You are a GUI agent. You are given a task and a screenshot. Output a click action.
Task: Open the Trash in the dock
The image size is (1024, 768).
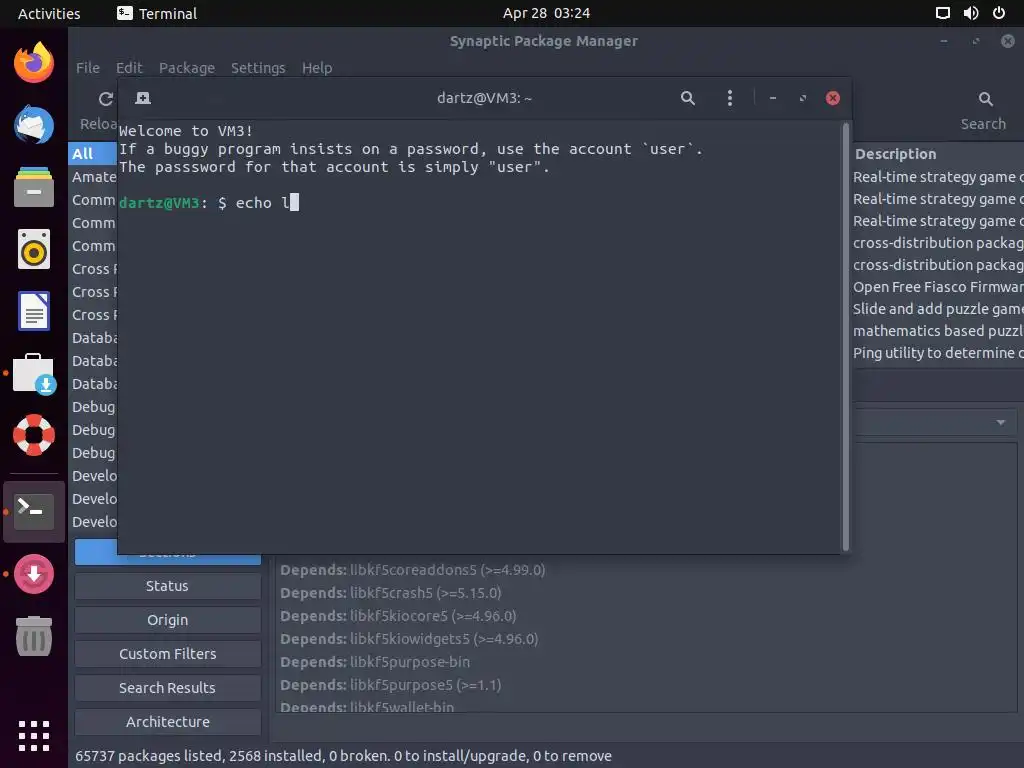[x=34, y=636]
